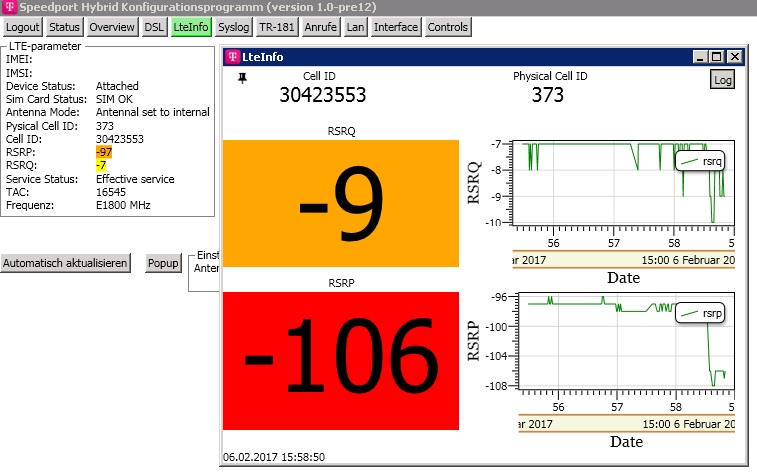The width and height of the screenshot is (757, 474).
Task: Click TAC value 16545
Action: 111,192
